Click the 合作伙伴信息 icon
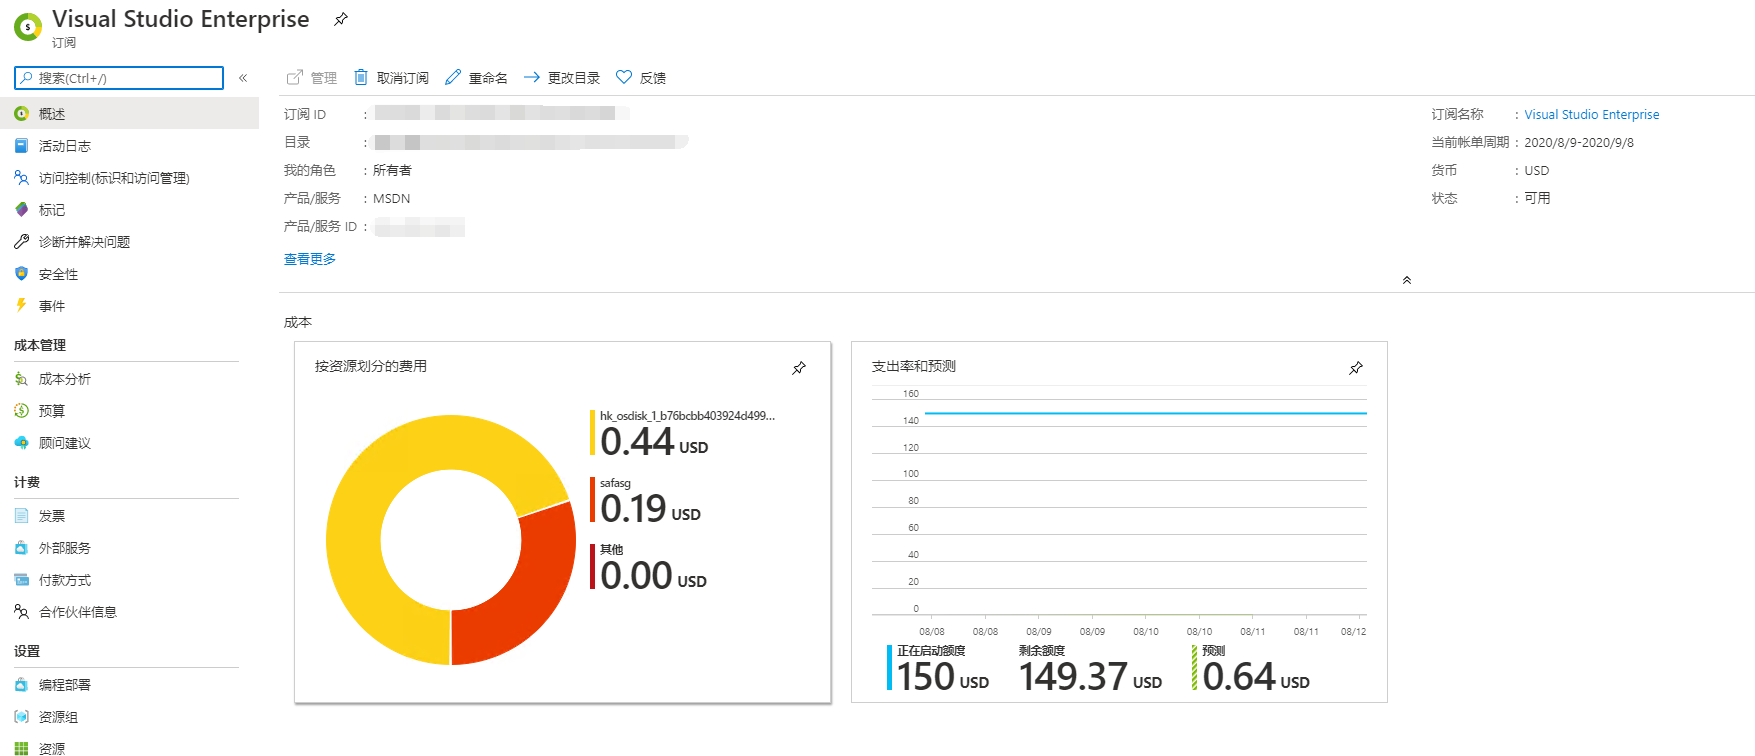The height and width of the screenshot is (756, 1755). tap(21, 612)
